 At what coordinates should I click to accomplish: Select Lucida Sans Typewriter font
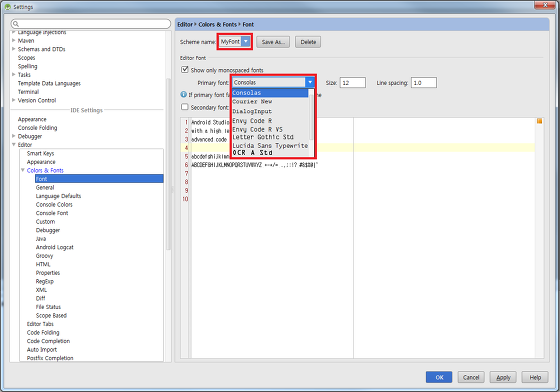pos(270,146)
